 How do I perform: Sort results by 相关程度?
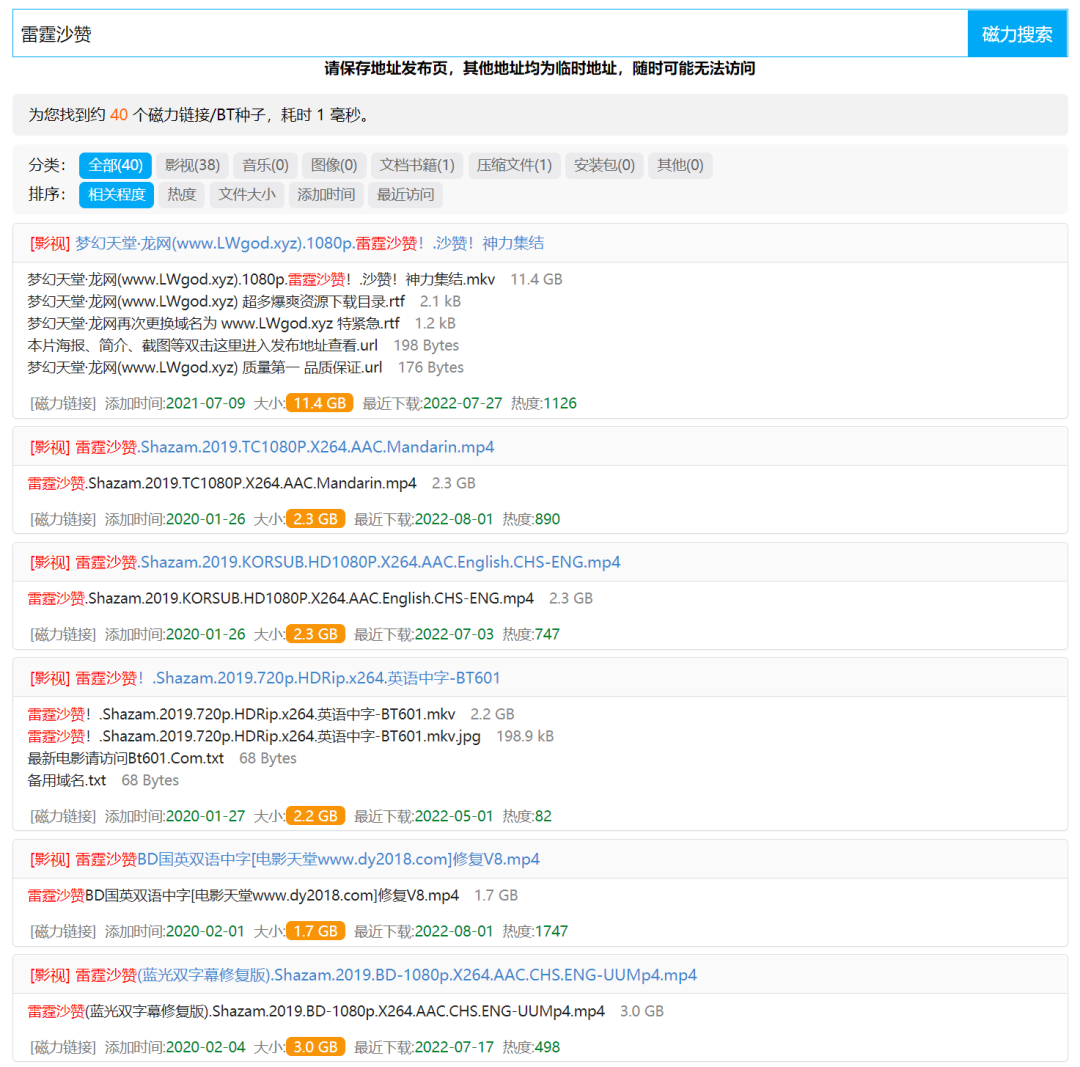[116, 195]
